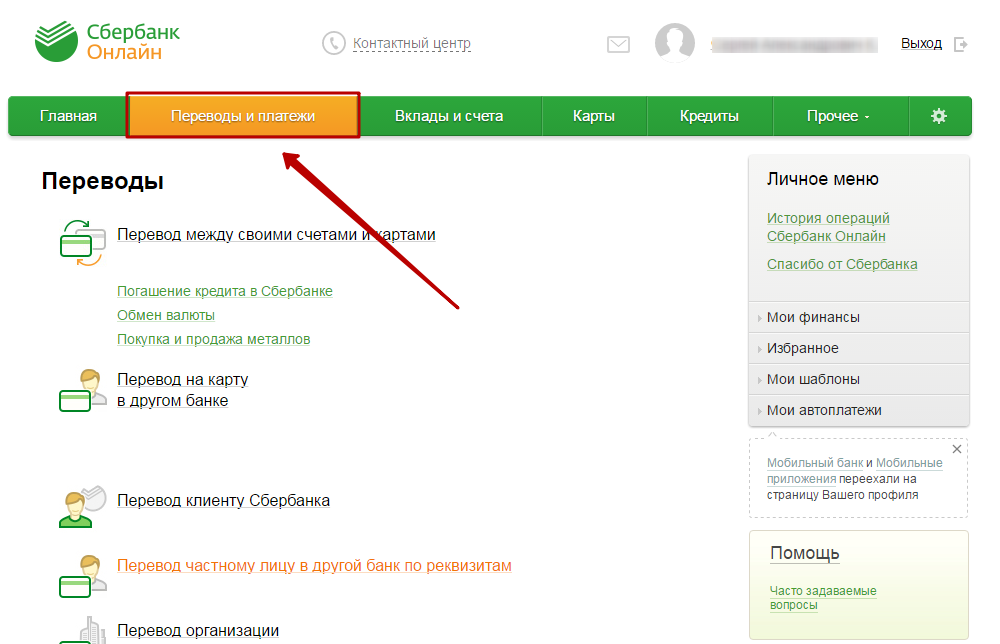Open the mail envelope icon
1000x644 pixels.
coord(618,44)
